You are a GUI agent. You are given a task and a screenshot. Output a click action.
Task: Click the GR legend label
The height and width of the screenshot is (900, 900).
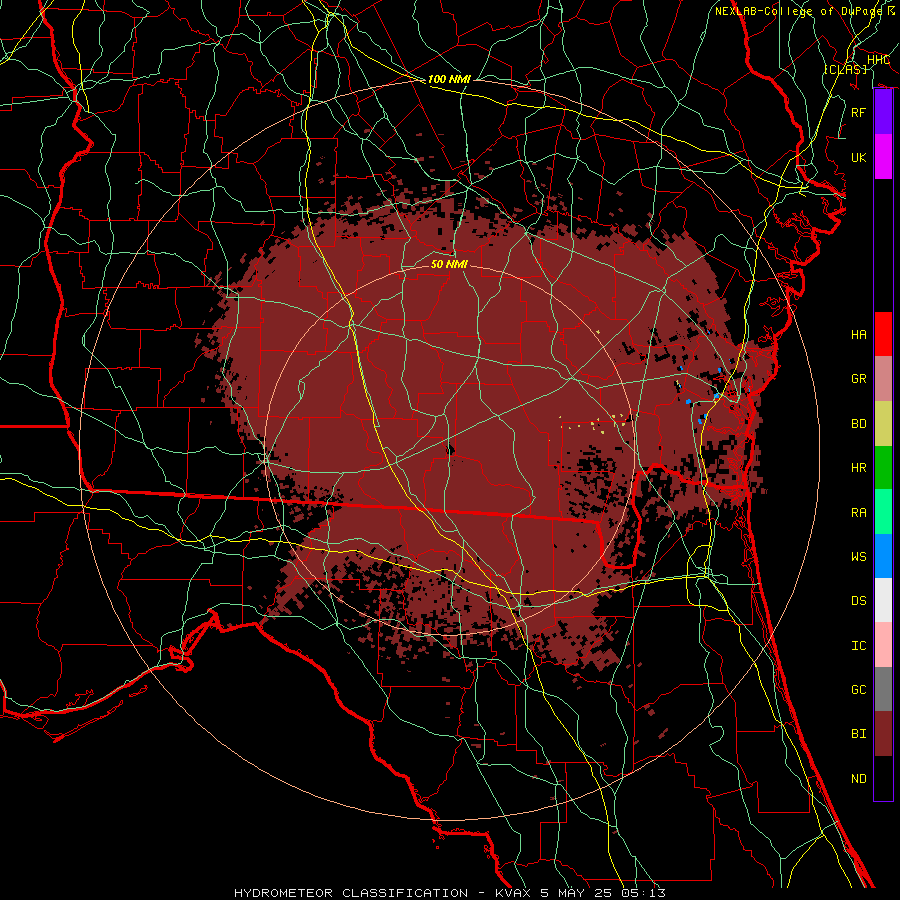click(859, 379)
